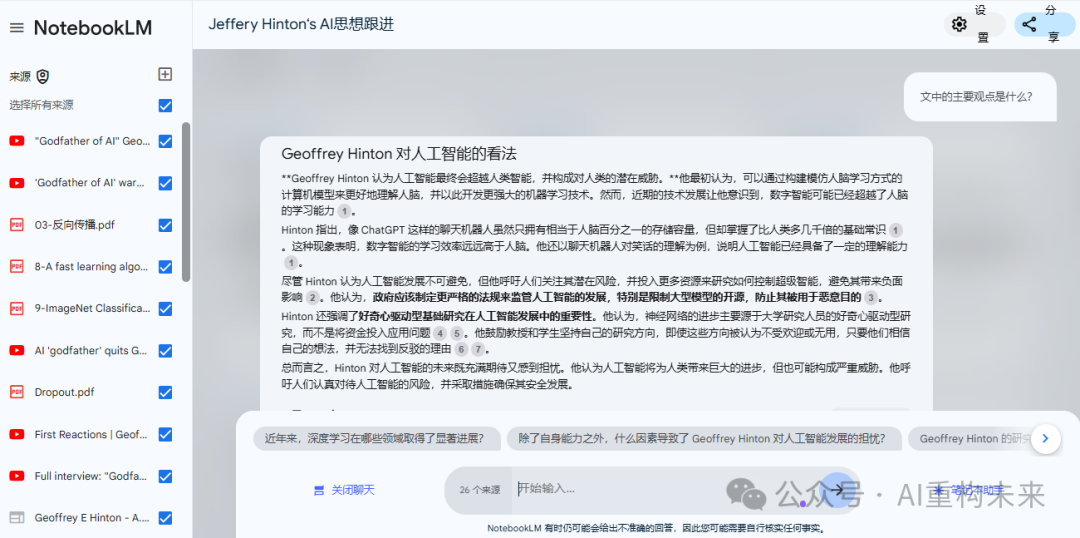Screen dimensions: 1080x538
Task: Click PDF icon of 8-A fast learning algo...
Action: click(17, 267)
